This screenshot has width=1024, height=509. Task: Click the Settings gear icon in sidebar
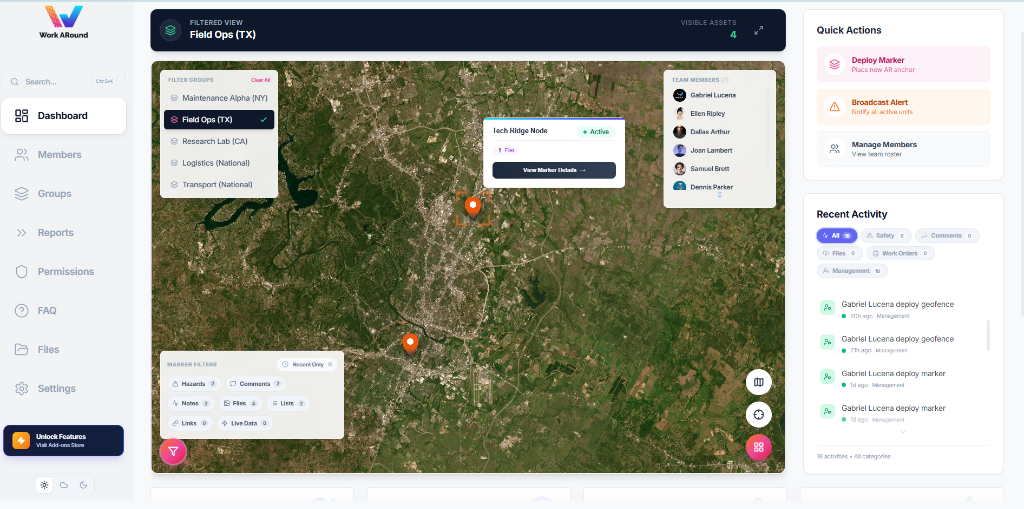[x=22, y=388]
